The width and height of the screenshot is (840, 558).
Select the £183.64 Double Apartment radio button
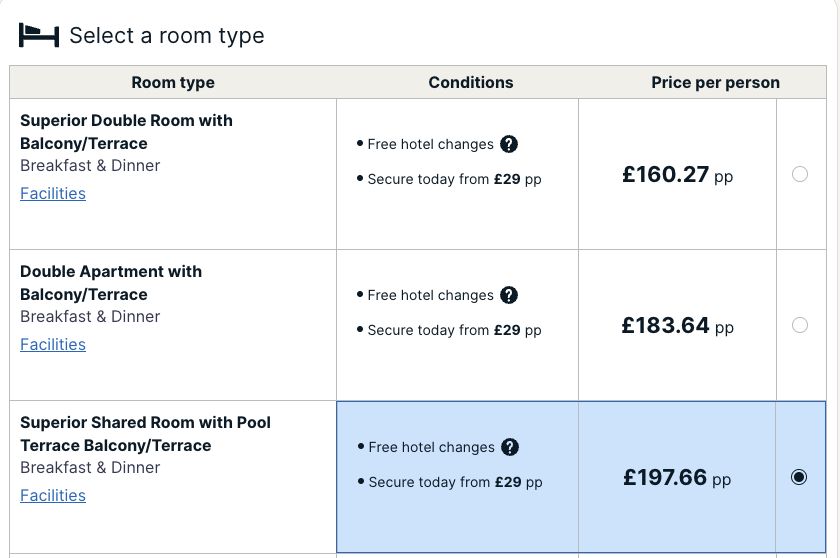click(x=800, y=325)
